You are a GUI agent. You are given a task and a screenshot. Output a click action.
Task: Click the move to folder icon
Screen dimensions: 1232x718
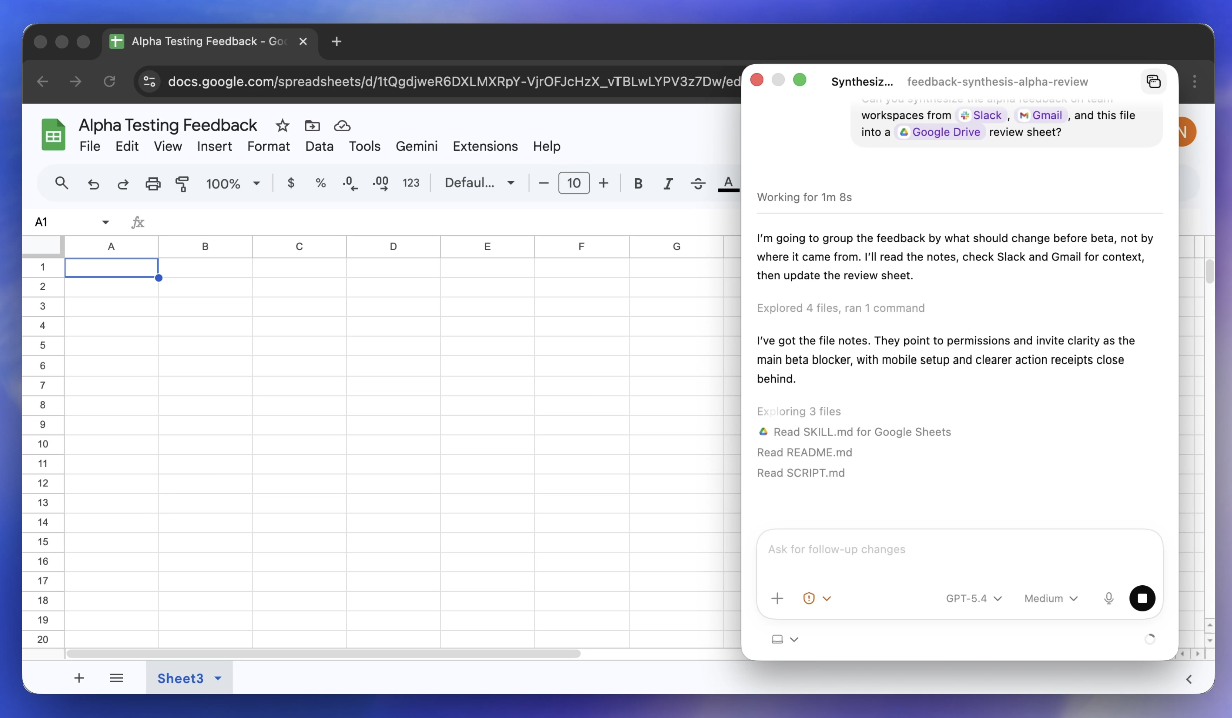[312, 125]
